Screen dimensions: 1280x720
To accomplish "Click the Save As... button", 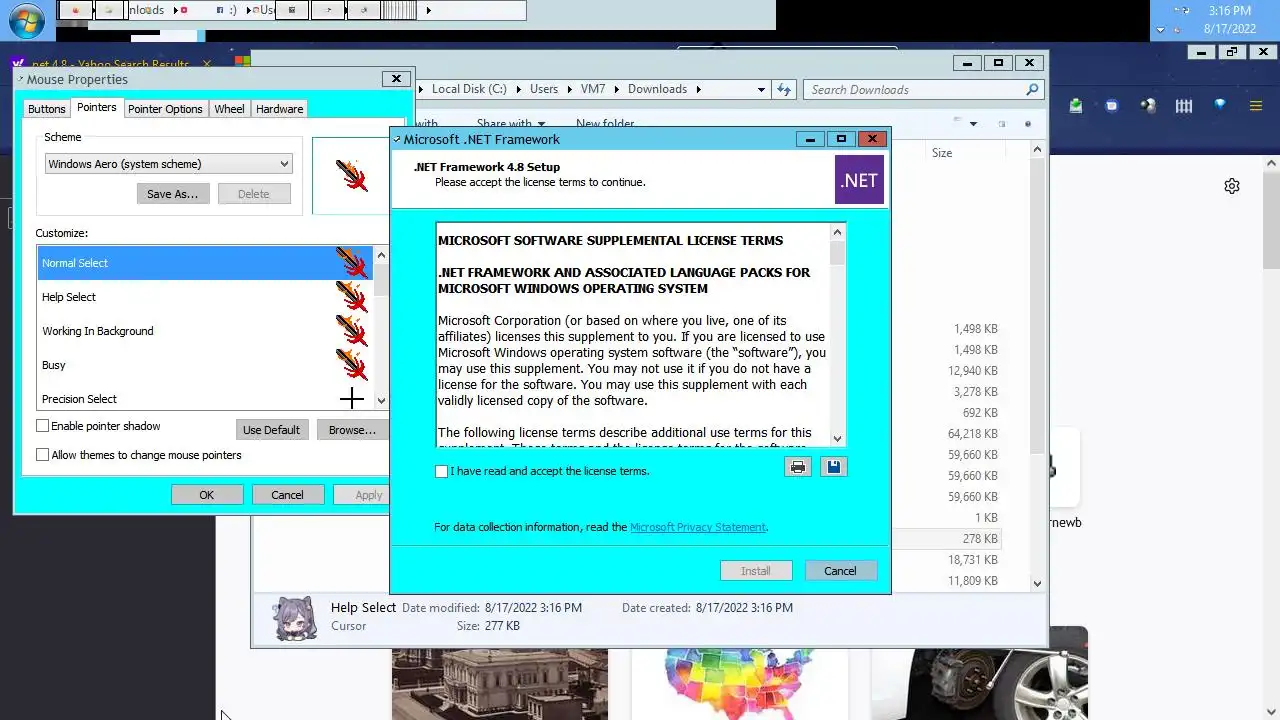I will (x=172, y=194).
